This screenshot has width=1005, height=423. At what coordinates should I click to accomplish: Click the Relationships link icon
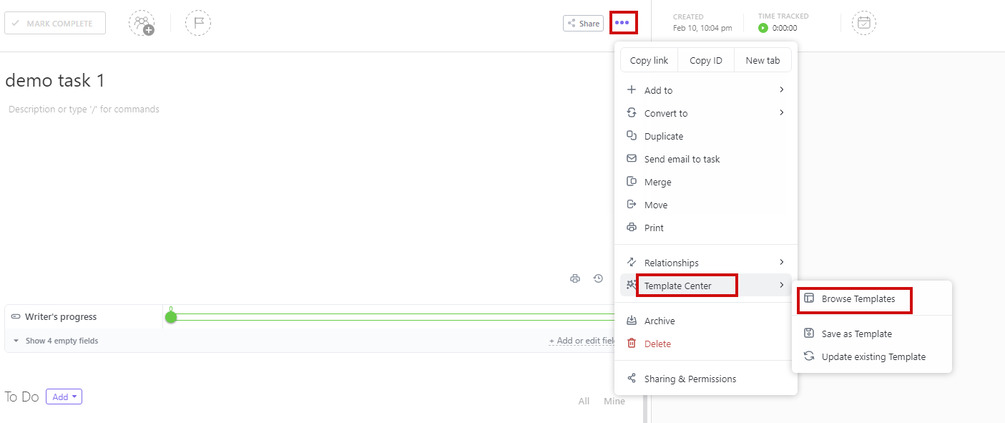(631, 263)
